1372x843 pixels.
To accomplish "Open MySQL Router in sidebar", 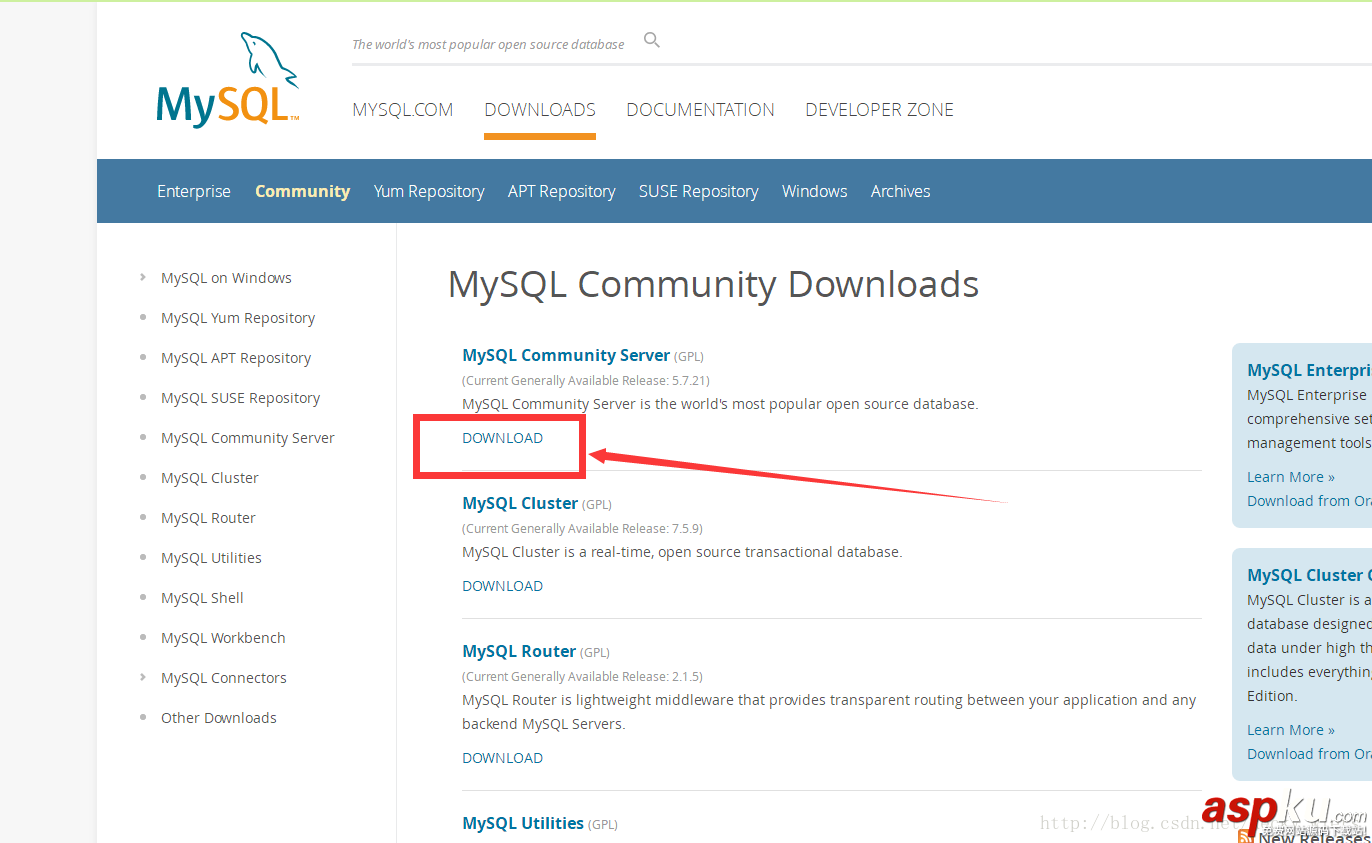I will click(208, 518).
